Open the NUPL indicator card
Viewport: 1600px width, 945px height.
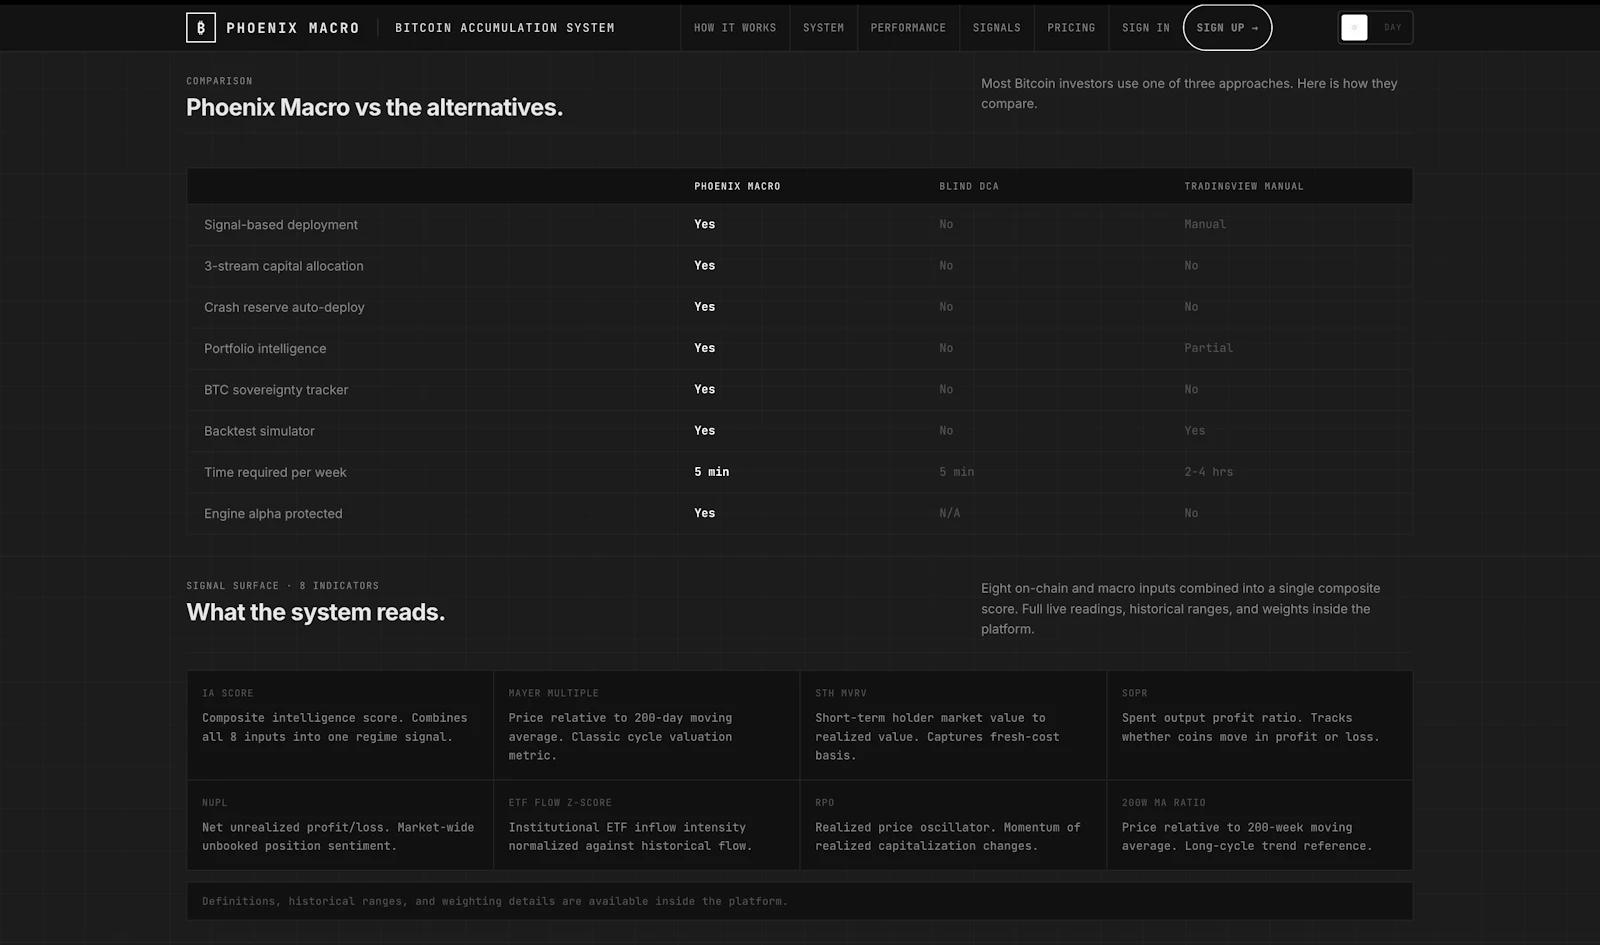pos(340,825)
